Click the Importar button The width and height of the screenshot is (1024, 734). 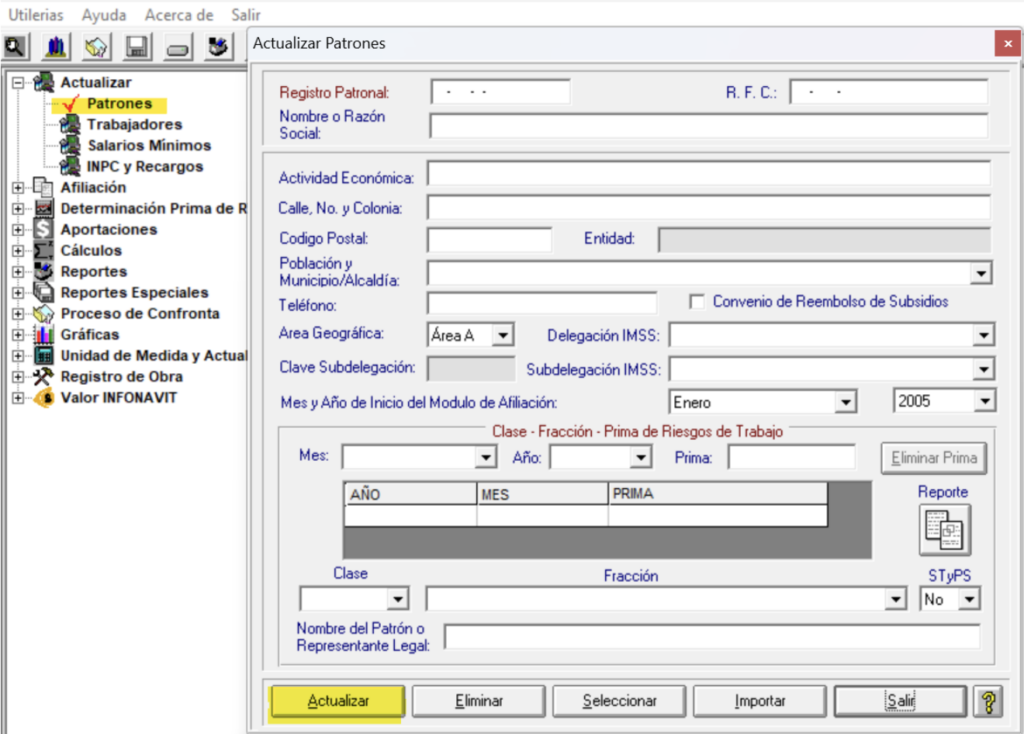point(760,701)
